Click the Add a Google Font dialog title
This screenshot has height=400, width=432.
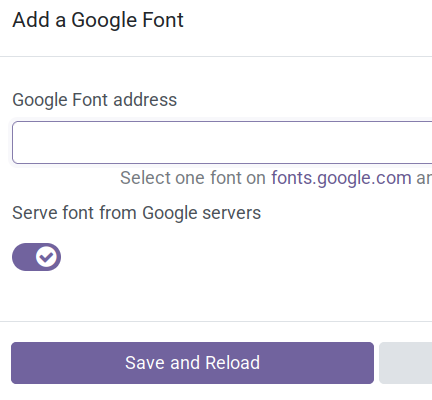pos(98,20)
